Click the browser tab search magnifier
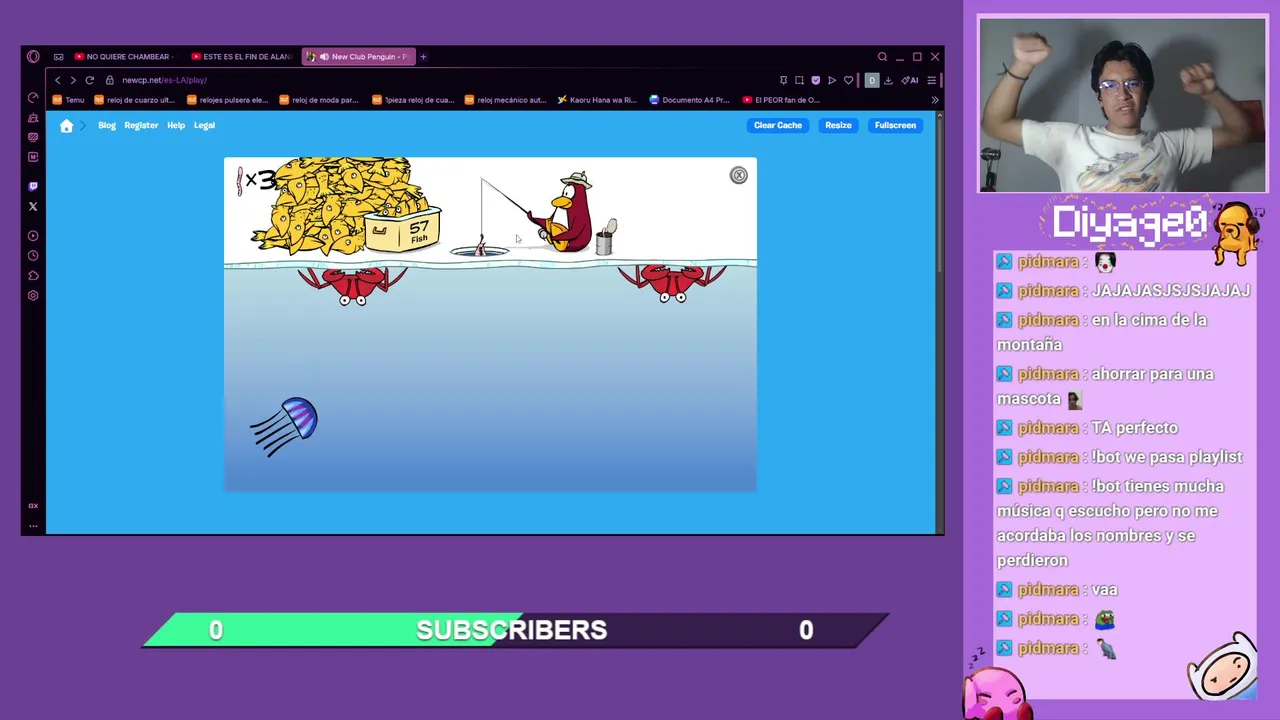Image resolution: width=1280 pixels, height=720 pixels. [x=882, y=57]
